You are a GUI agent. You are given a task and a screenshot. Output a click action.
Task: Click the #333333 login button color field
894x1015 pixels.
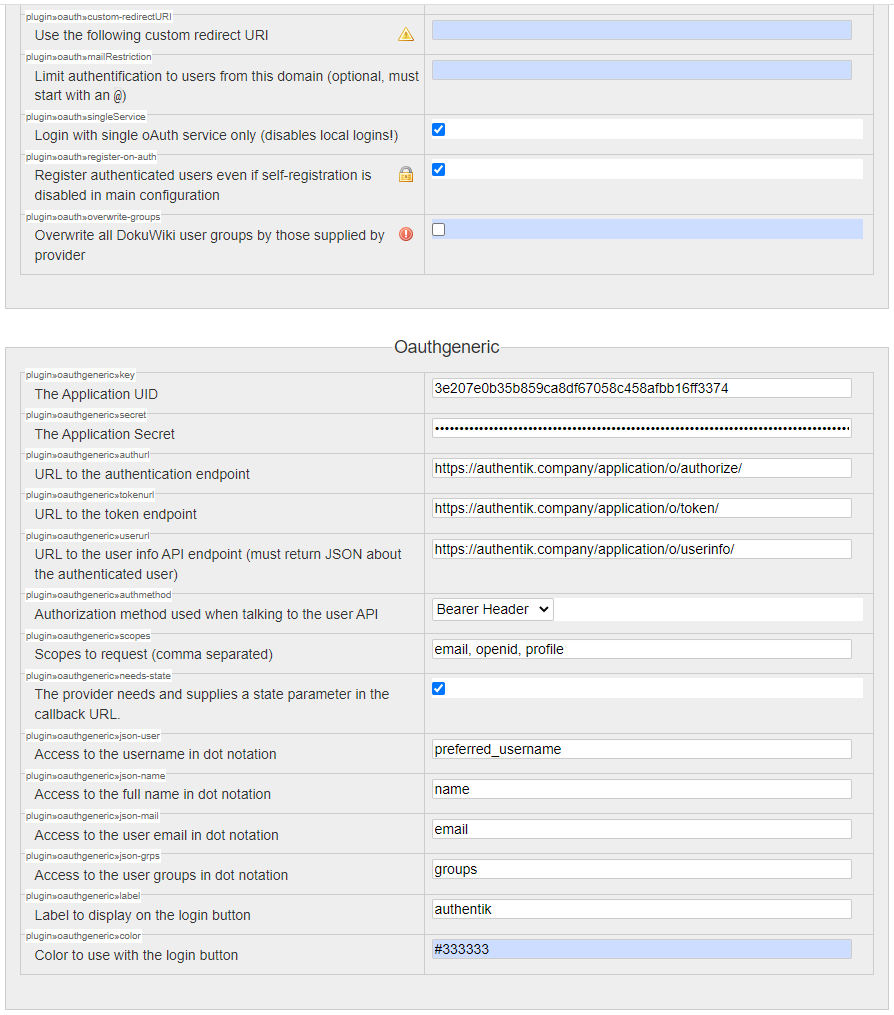tap(641, 948)
